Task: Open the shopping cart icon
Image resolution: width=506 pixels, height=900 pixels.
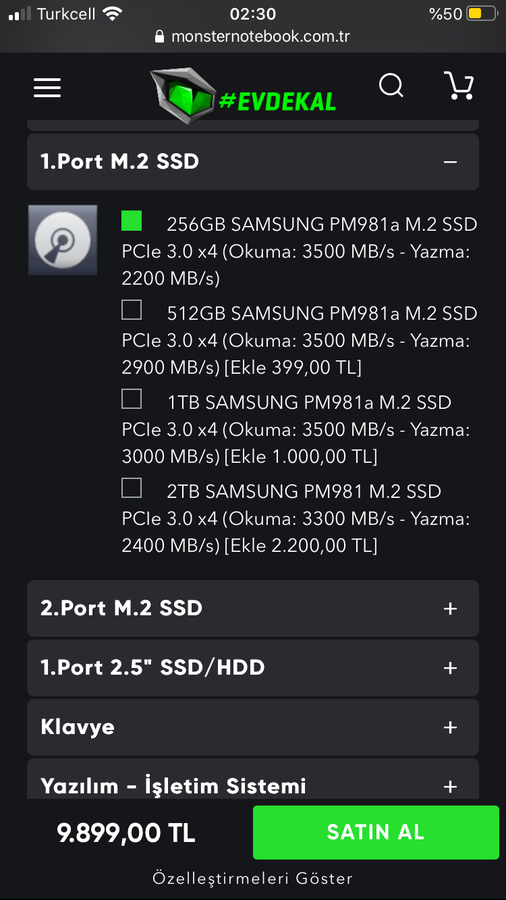Action: click(x=459, y=86)
